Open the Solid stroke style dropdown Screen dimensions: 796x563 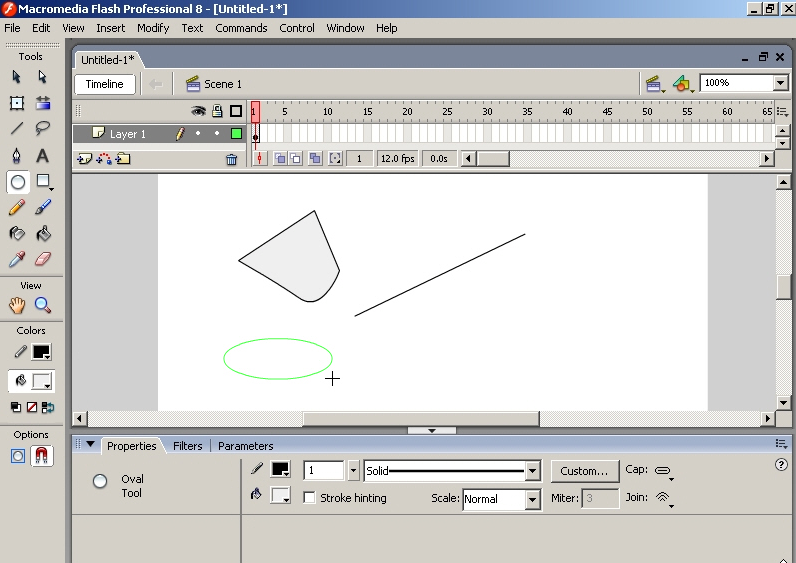[x=532, y=471]
